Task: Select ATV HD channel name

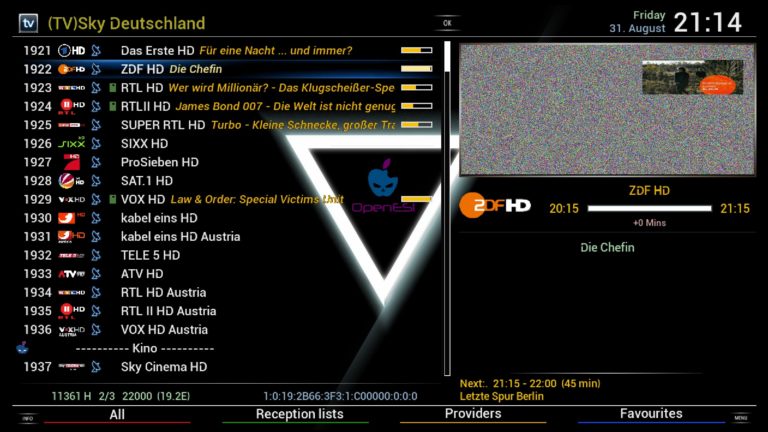Action: pos(142,274)
